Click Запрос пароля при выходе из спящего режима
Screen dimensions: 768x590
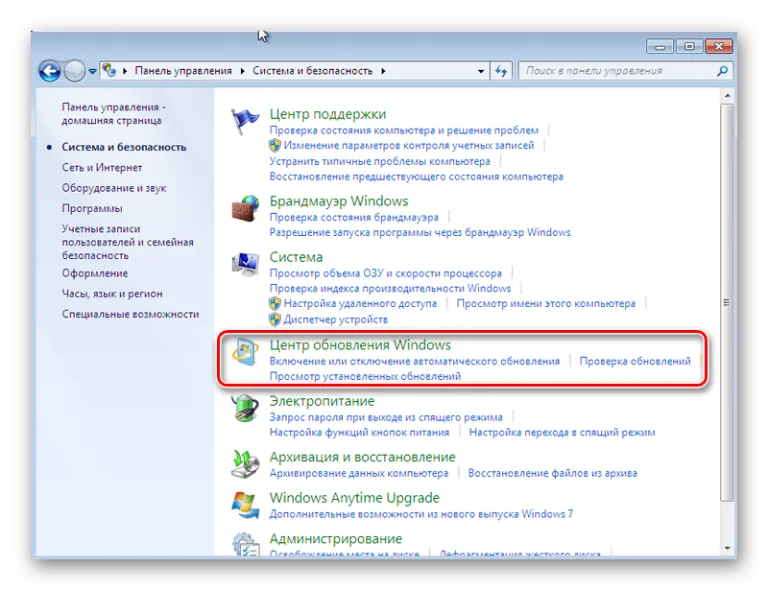click(386, 417)
